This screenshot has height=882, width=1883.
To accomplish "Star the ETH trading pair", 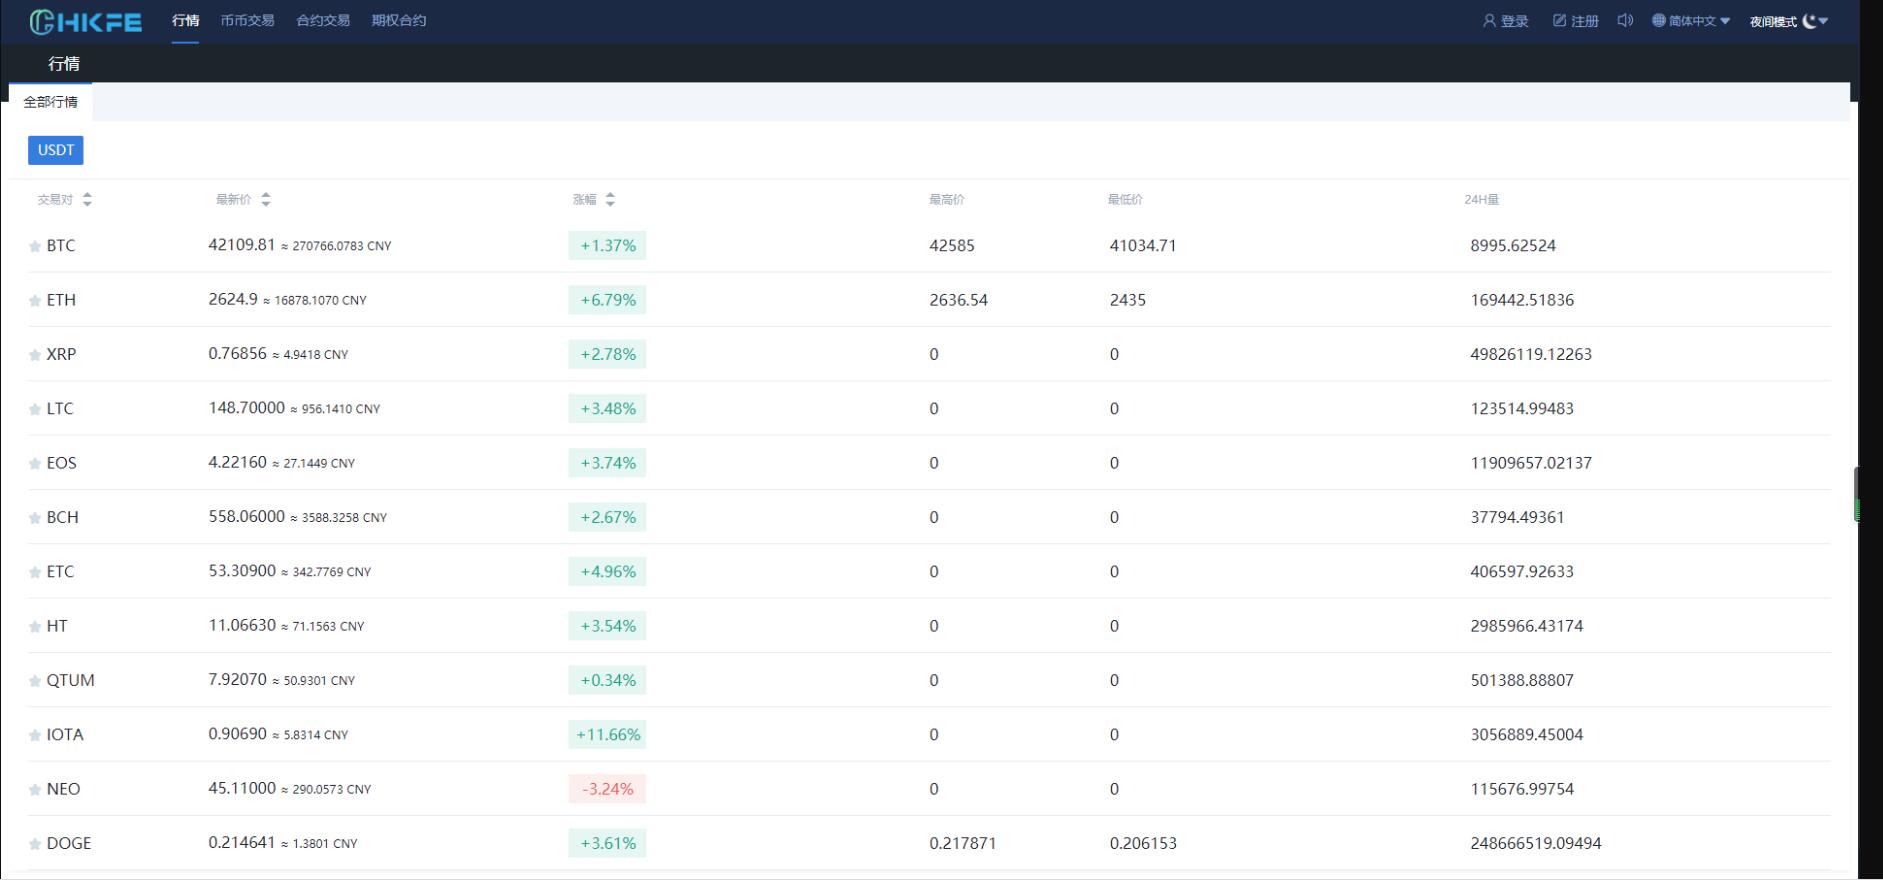I will pos(35,300).
